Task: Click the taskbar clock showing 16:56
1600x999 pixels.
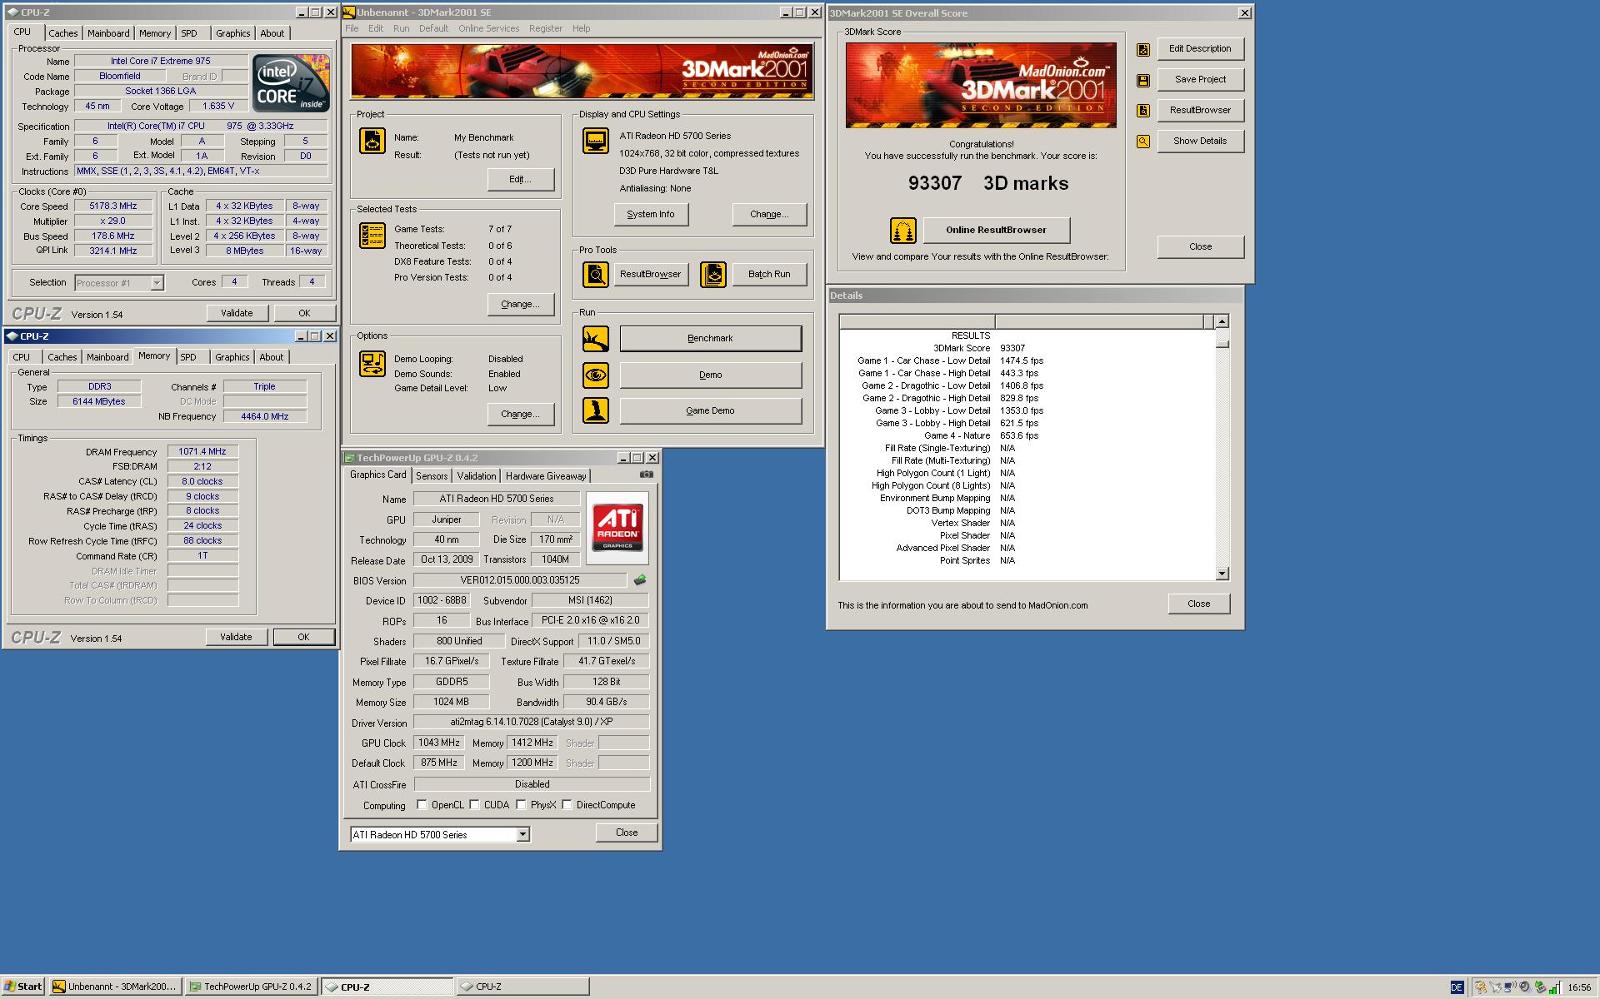Action: [1579, 987]
